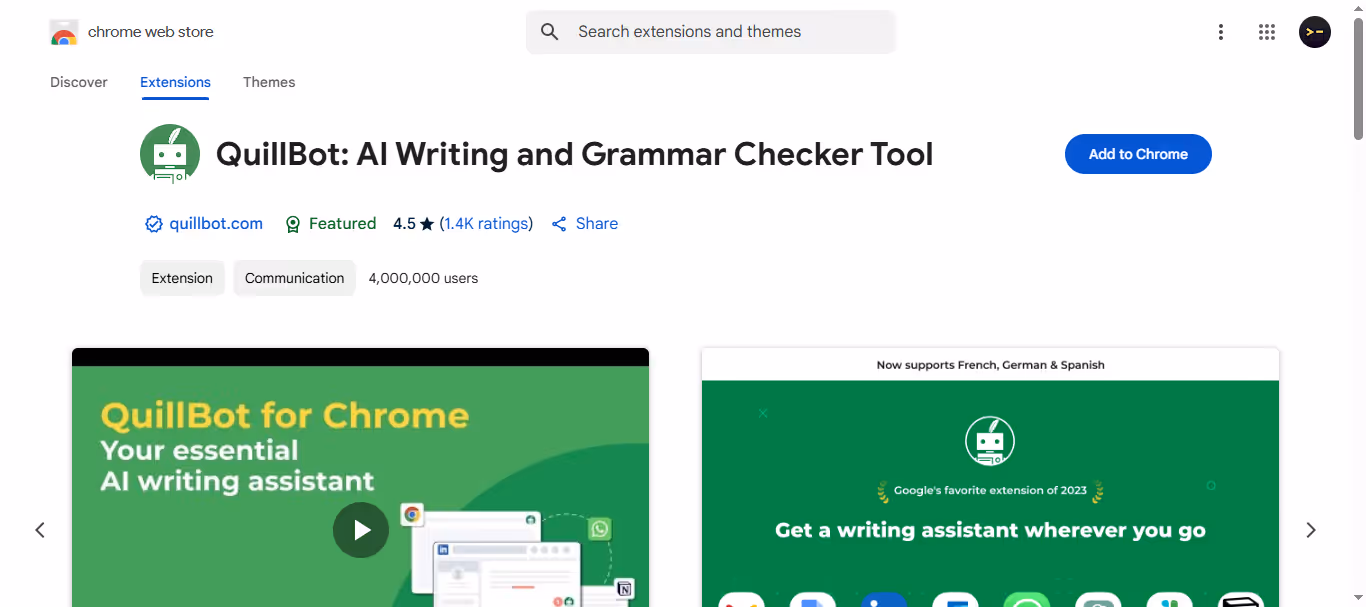Switch to the Discover tab
Screen dimensions: 1366x607
[x=79, y=82]
